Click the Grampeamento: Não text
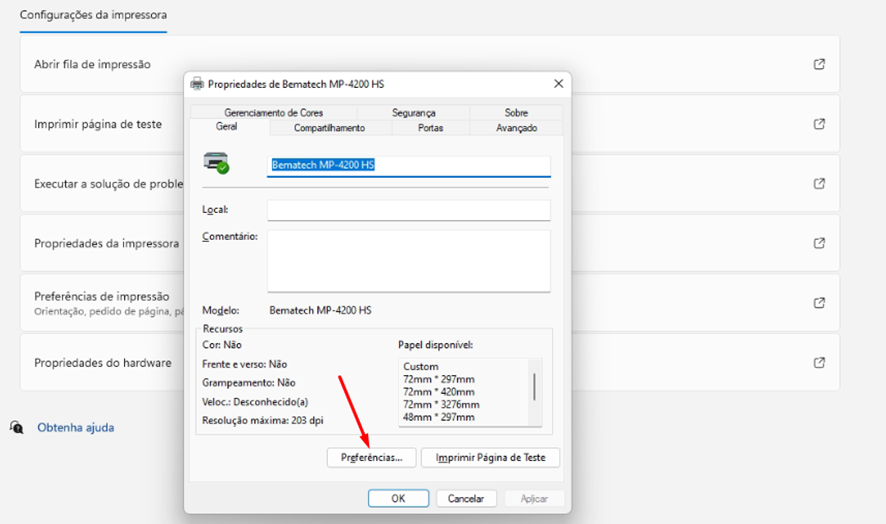This screenshot has width=886, height=524. pos(249,383)
